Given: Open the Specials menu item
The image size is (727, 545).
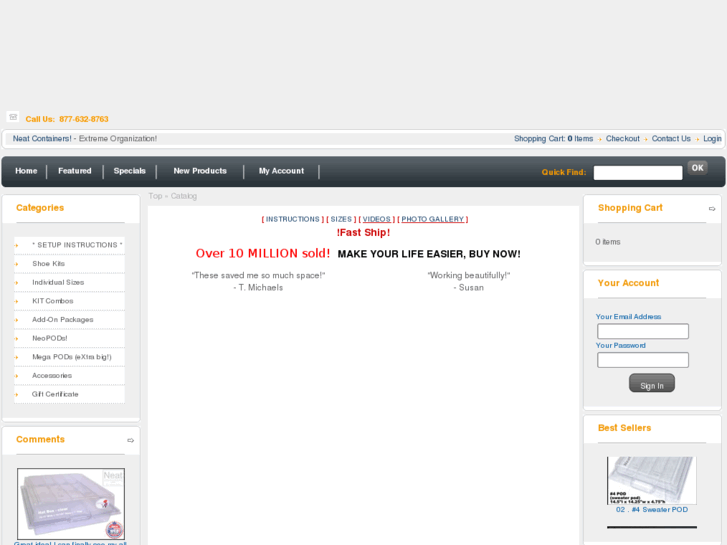Looking at the screenshot, I should [130, 171].
